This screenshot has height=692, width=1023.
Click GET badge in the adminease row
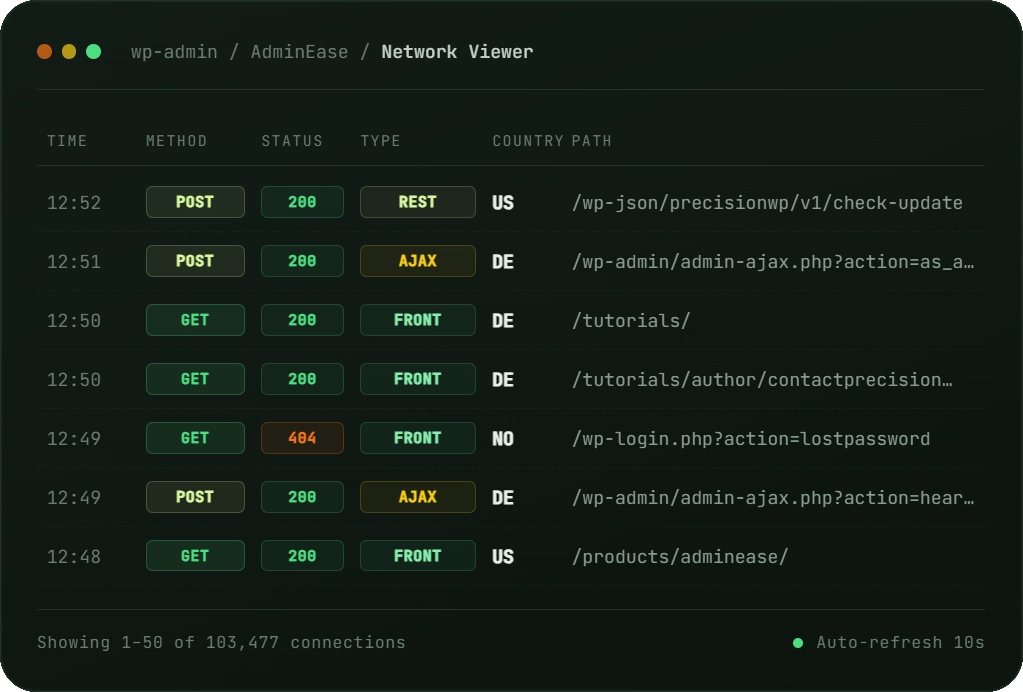click(x=195, y=556)
